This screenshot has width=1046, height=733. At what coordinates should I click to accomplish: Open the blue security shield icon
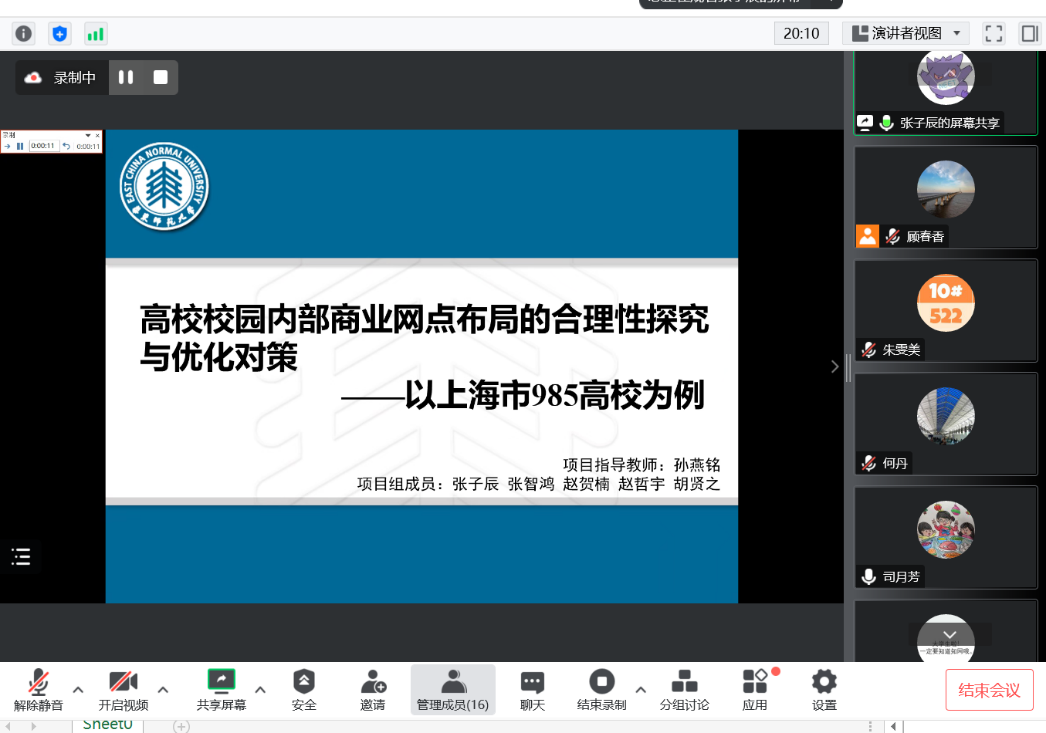click(x=60, y=34)
